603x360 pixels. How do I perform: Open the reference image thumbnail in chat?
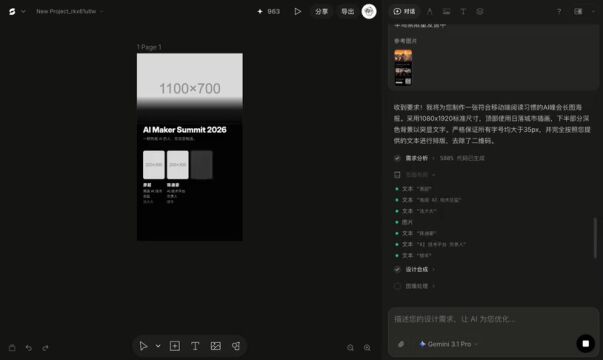[x=403, y=67]
